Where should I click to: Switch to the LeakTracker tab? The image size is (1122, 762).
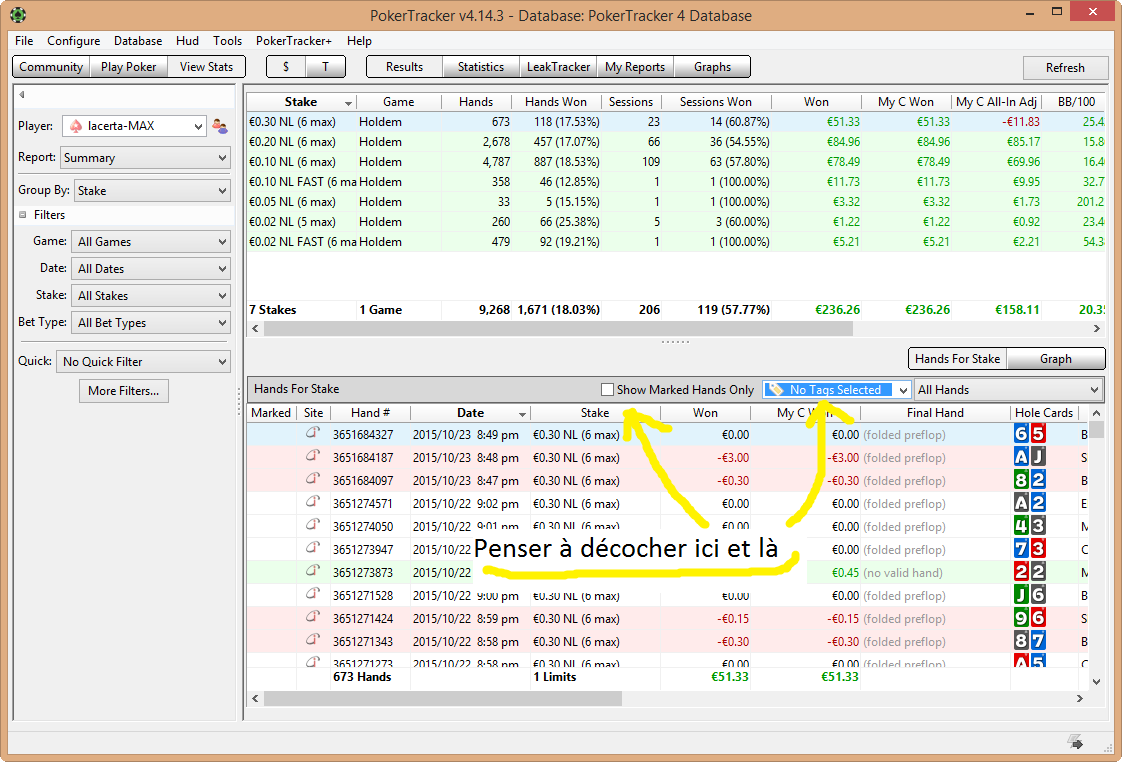click(558, 67)
